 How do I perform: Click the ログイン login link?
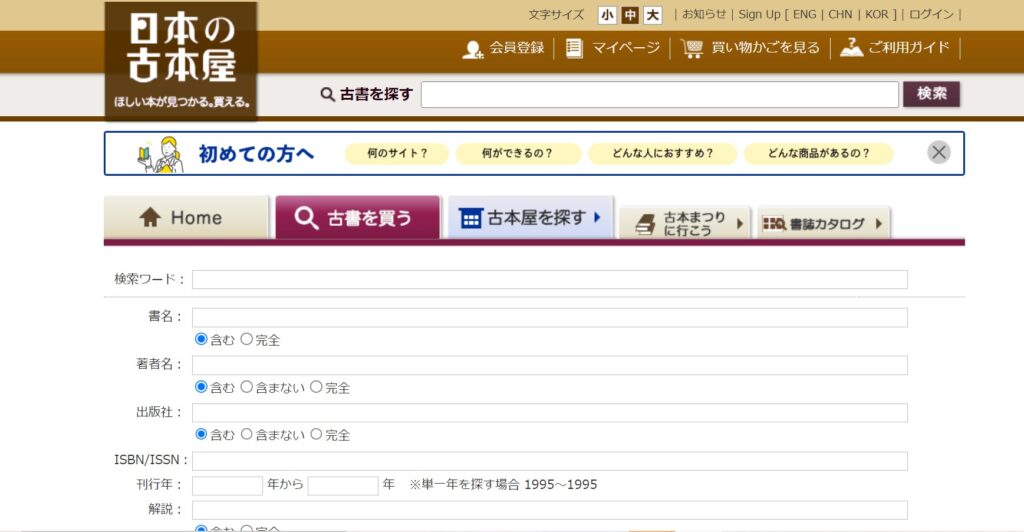click(x=930, y=15)
